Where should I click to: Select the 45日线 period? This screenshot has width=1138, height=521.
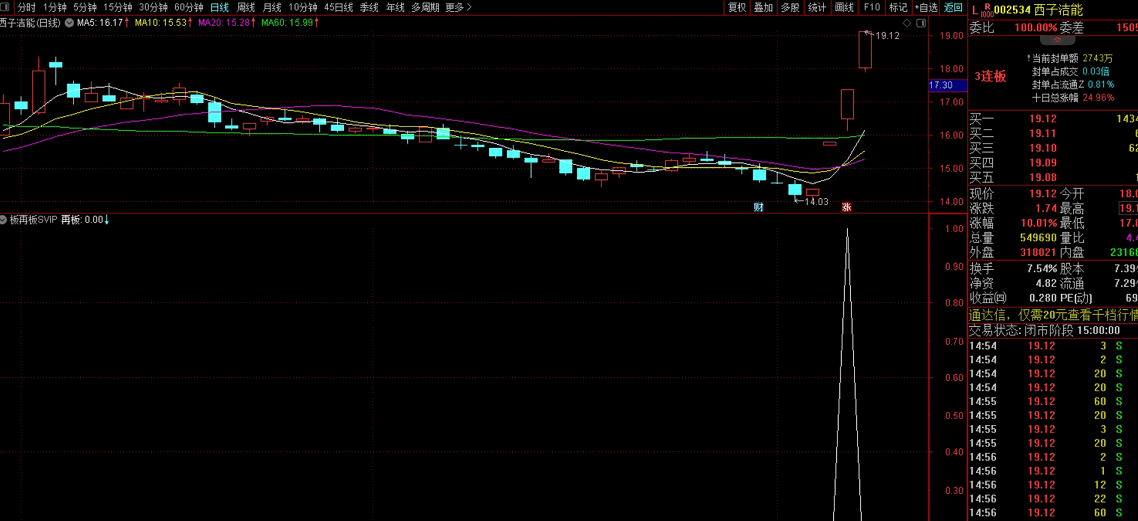point(338,7)
